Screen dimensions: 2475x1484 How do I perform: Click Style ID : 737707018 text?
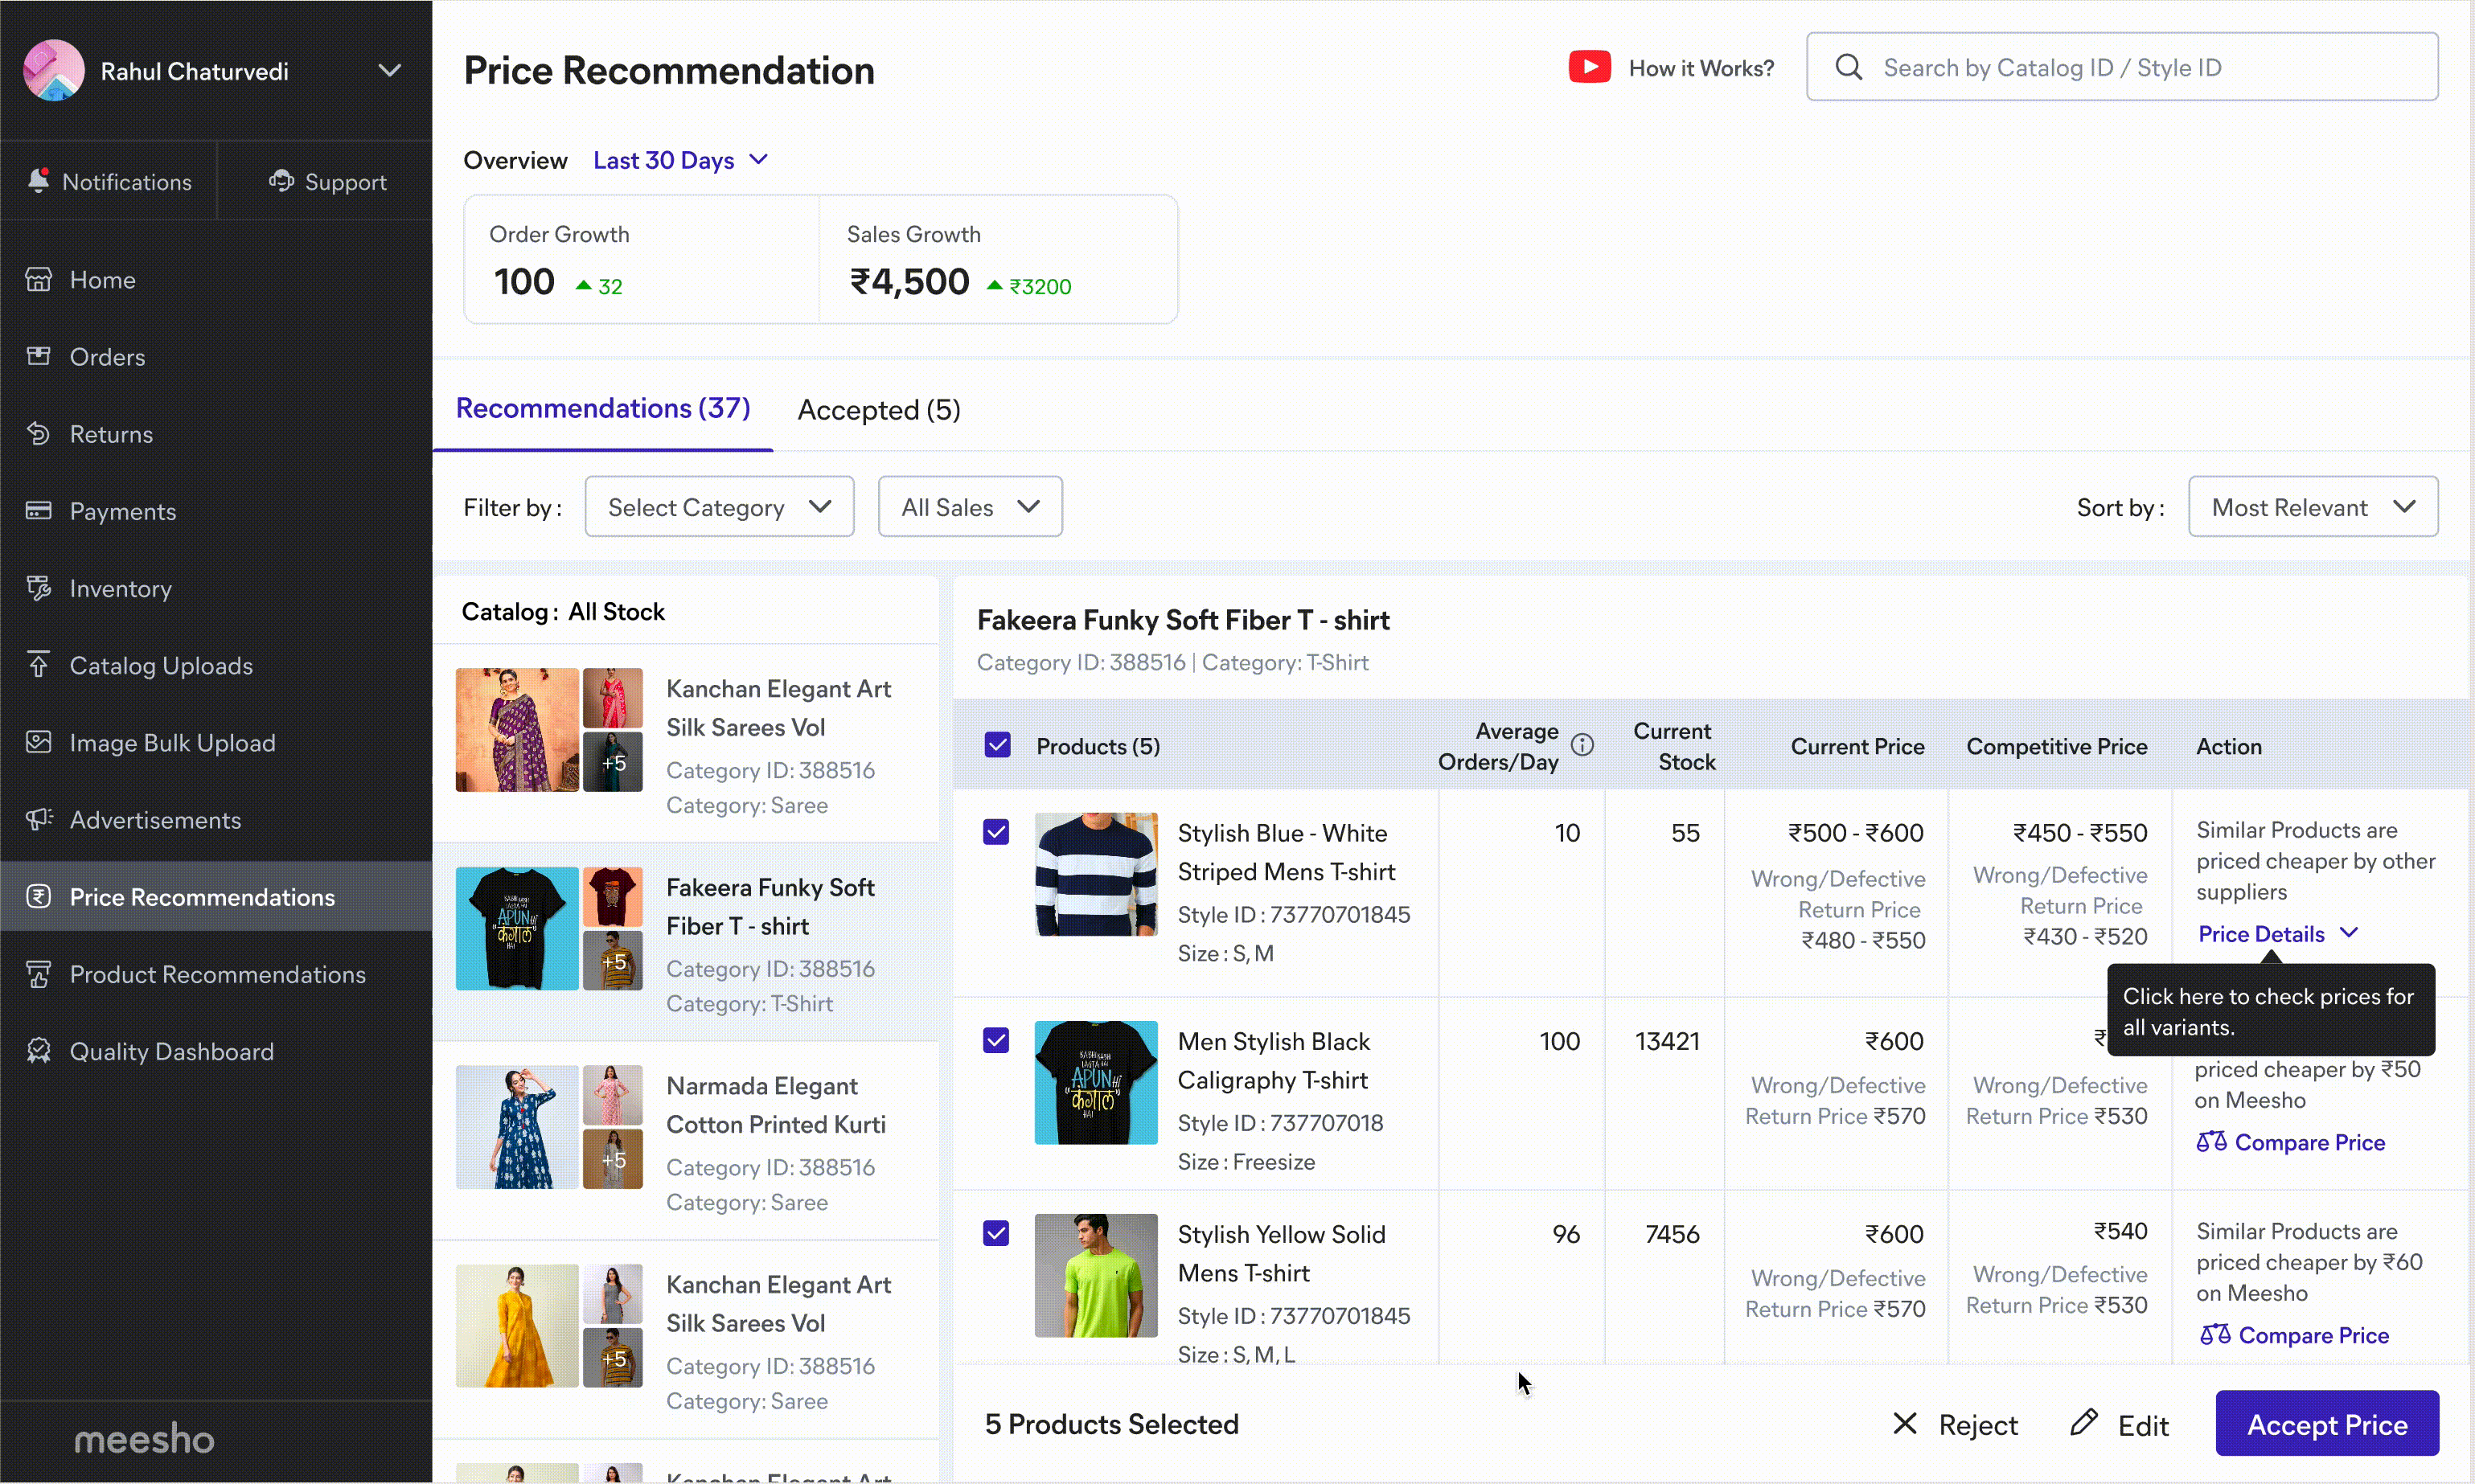1280,1123
